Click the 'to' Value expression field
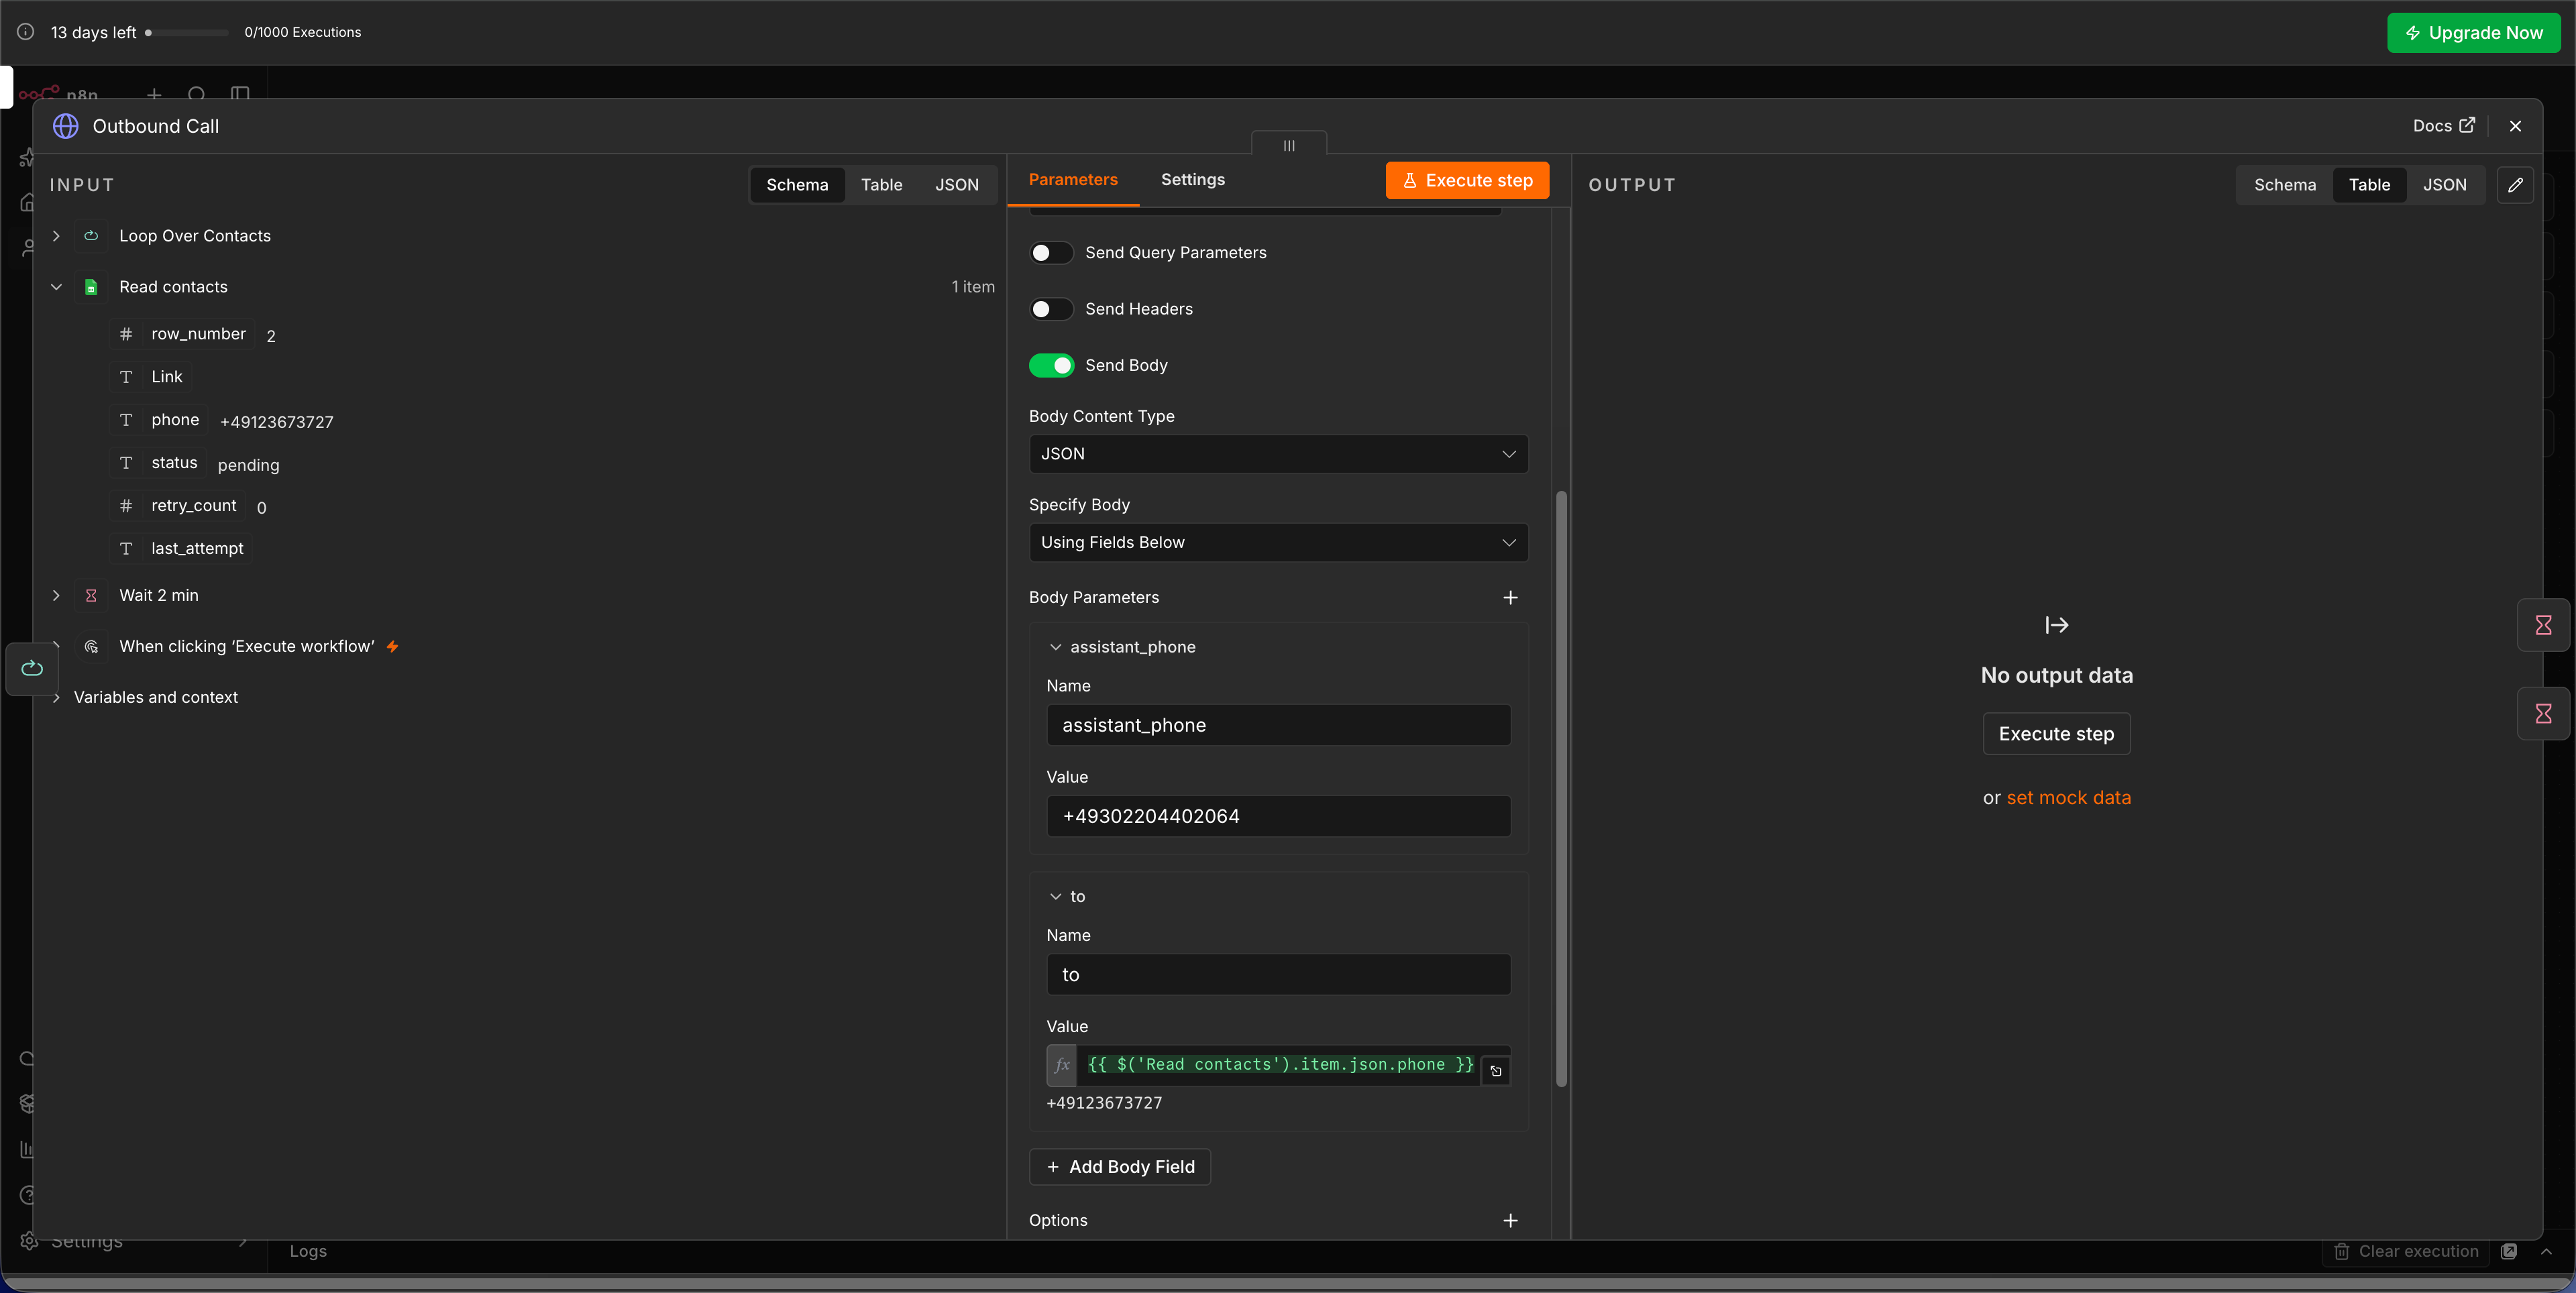 (1279, 1065)
